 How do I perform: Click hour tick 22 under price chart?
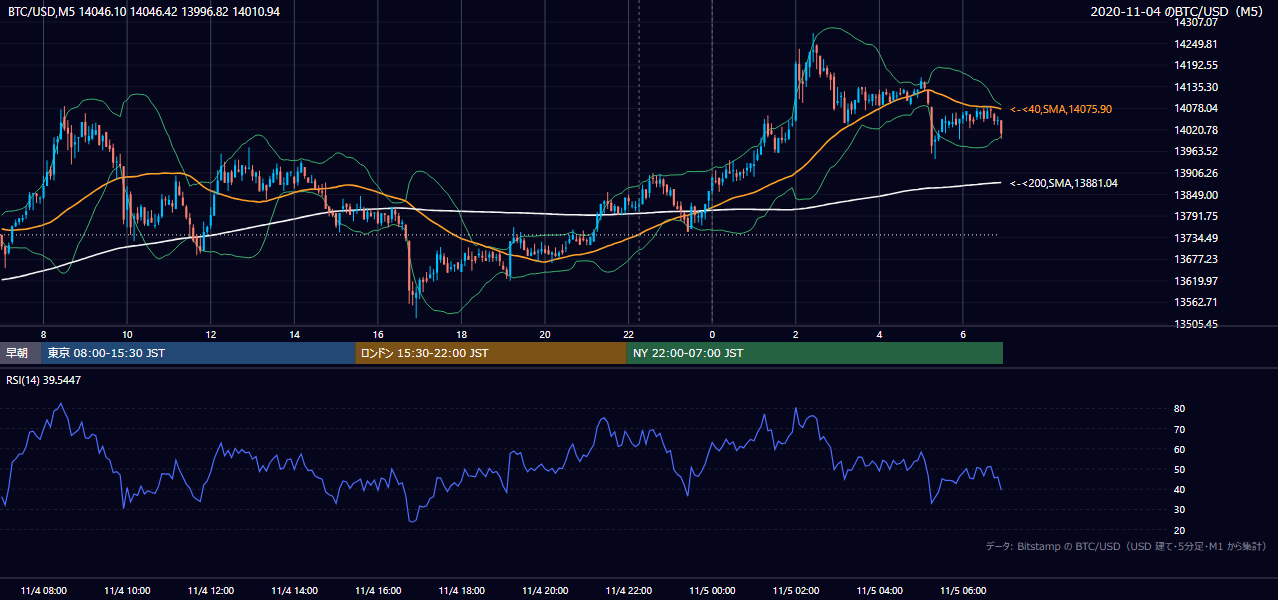(628, 334)
